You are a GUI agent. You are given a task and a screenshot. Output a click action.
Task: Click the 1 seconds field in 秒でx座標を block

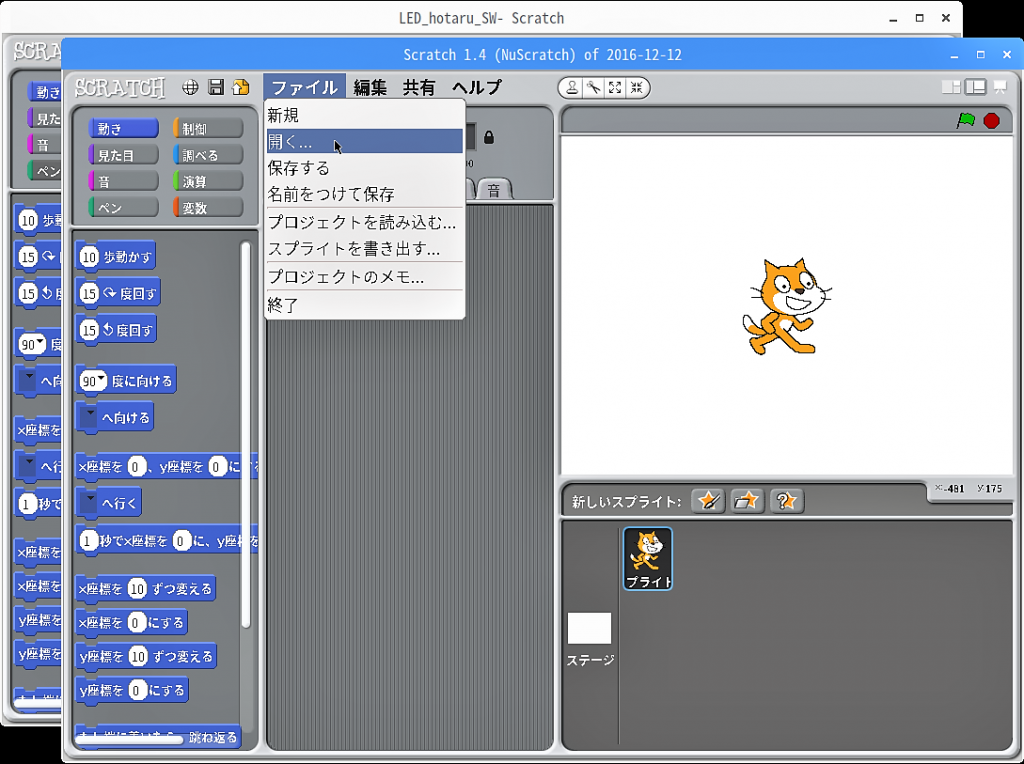(88, 541)
